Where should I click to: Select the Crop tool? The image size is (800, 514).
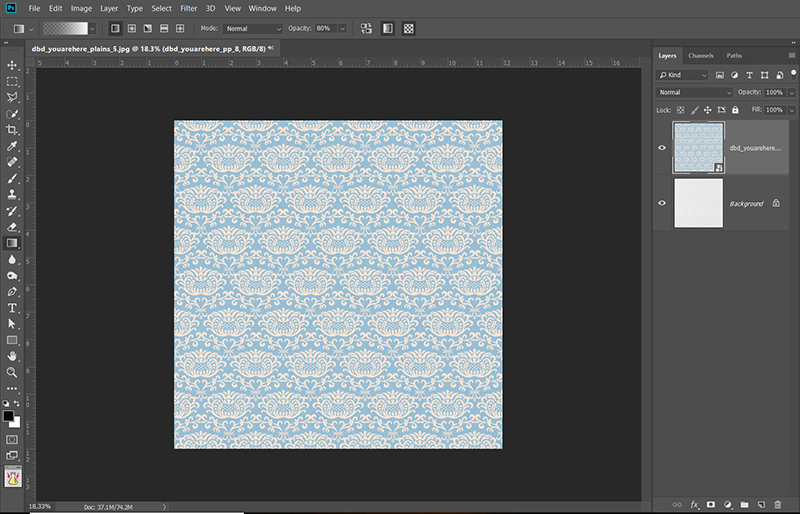(12, 129)
